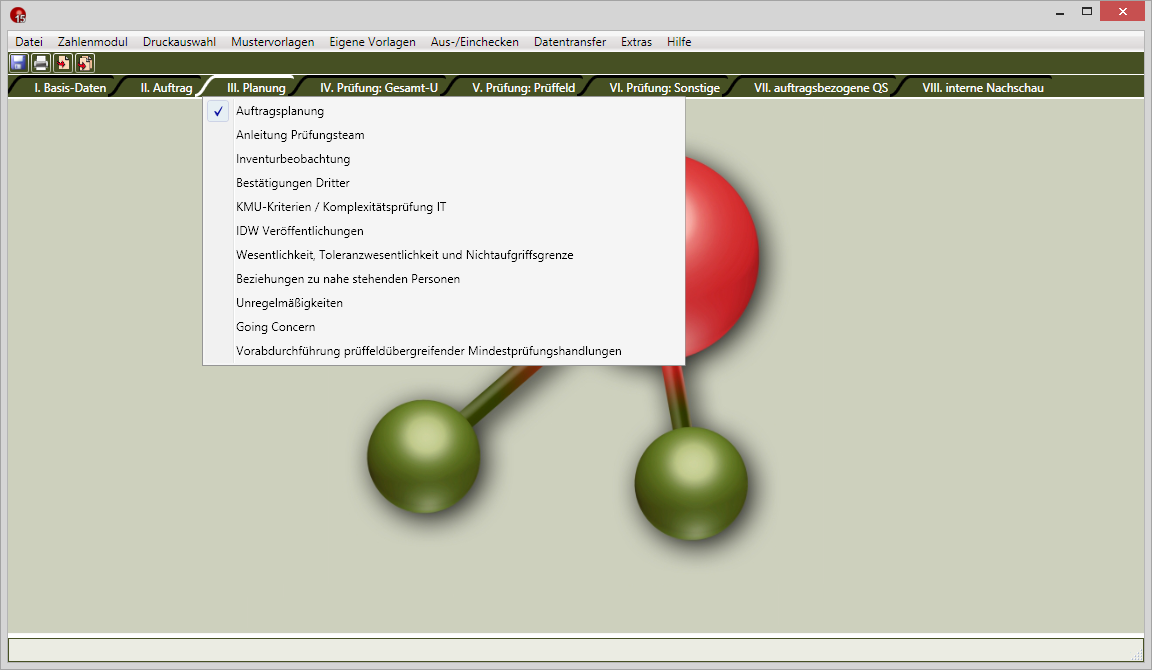This screenshot has height=670, width=1152.
Task: Open the Extras menu
Action: (x=636, y=42)
